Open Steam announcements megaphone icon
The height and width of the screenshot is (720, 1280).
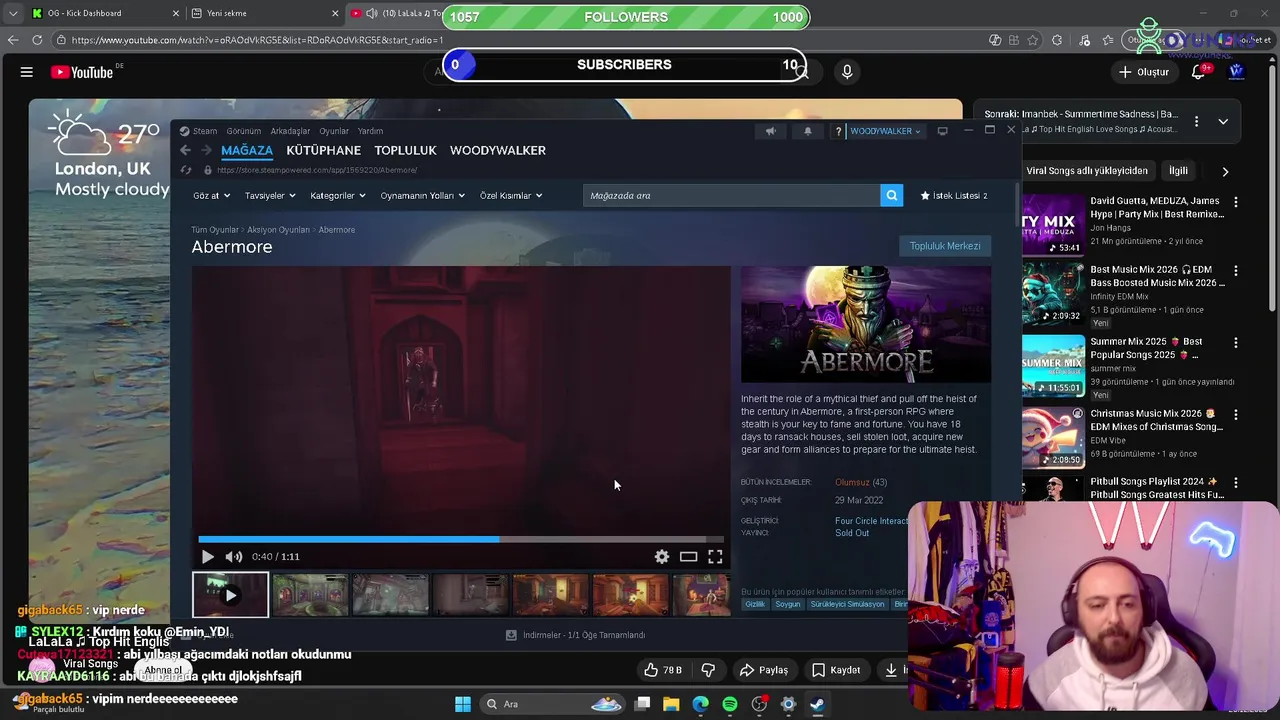pyautogui.click(x=770, y=131)
